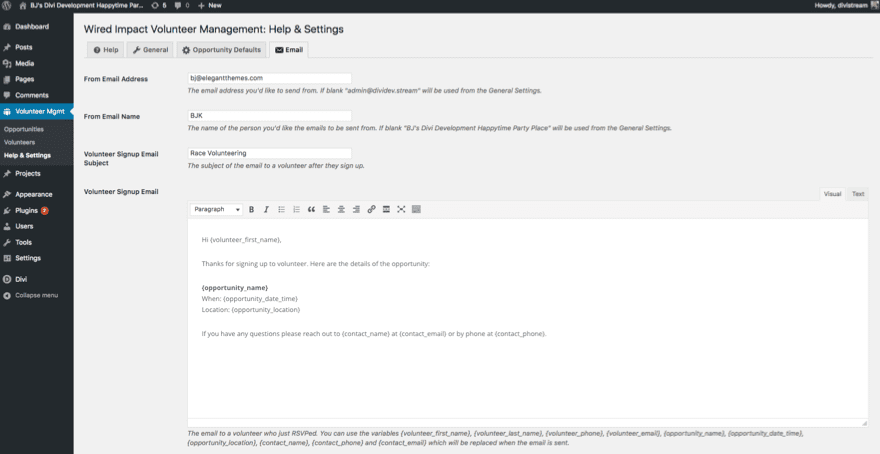Screen dimensions: 880x454
Task: Open the Volunteers submenu link
Action: (20, 142)
